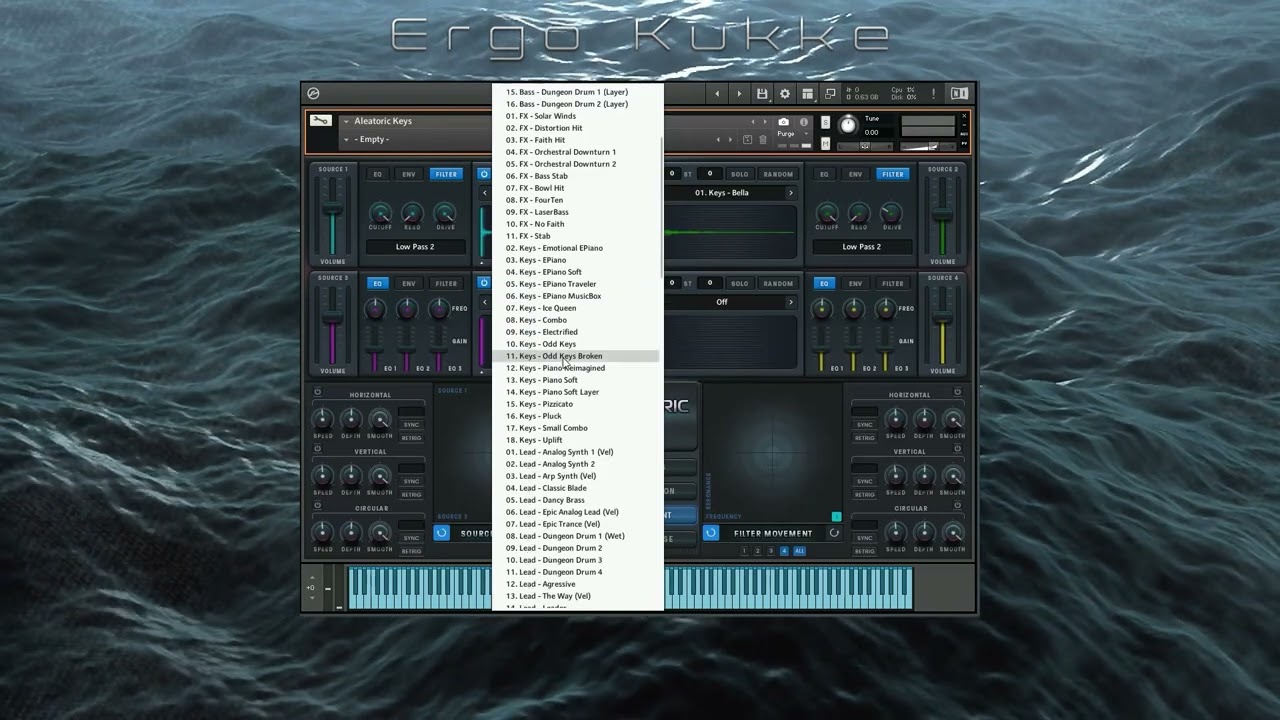Image resolution: width=1280 pixels, height=720 pixels.
Task: Switch Source 4 to ENV tab
Action: [856, 283]
